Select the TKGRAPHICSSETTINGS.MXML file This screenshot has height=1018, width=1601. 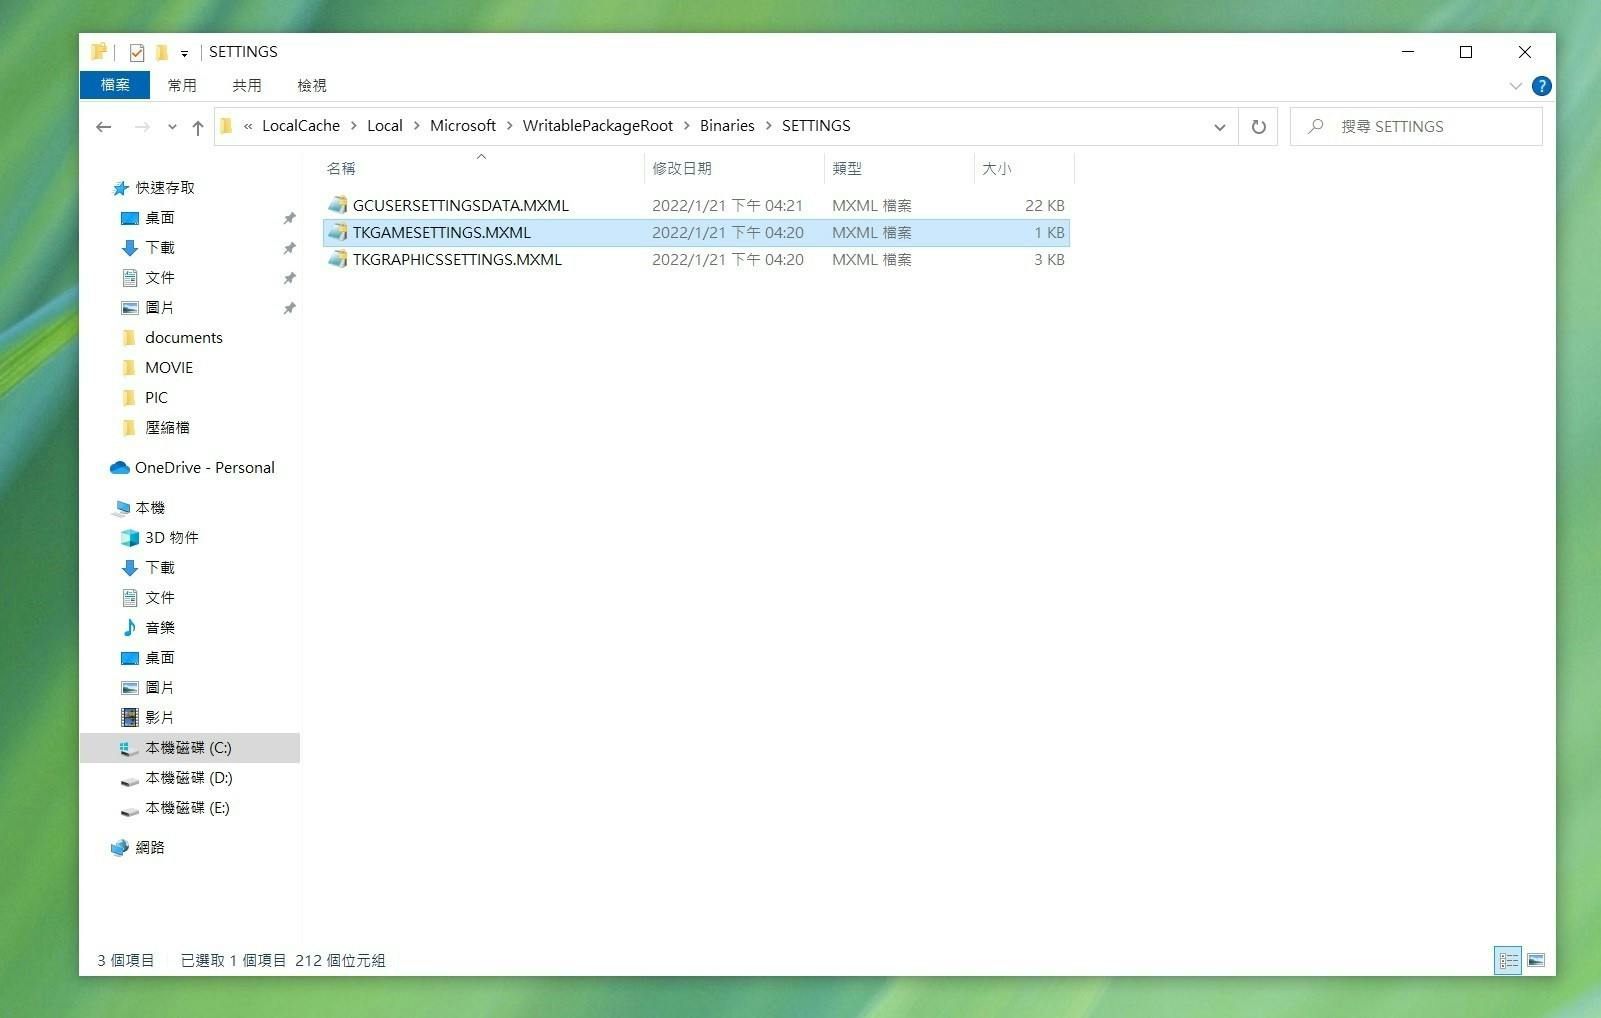[x=457, y=260]
